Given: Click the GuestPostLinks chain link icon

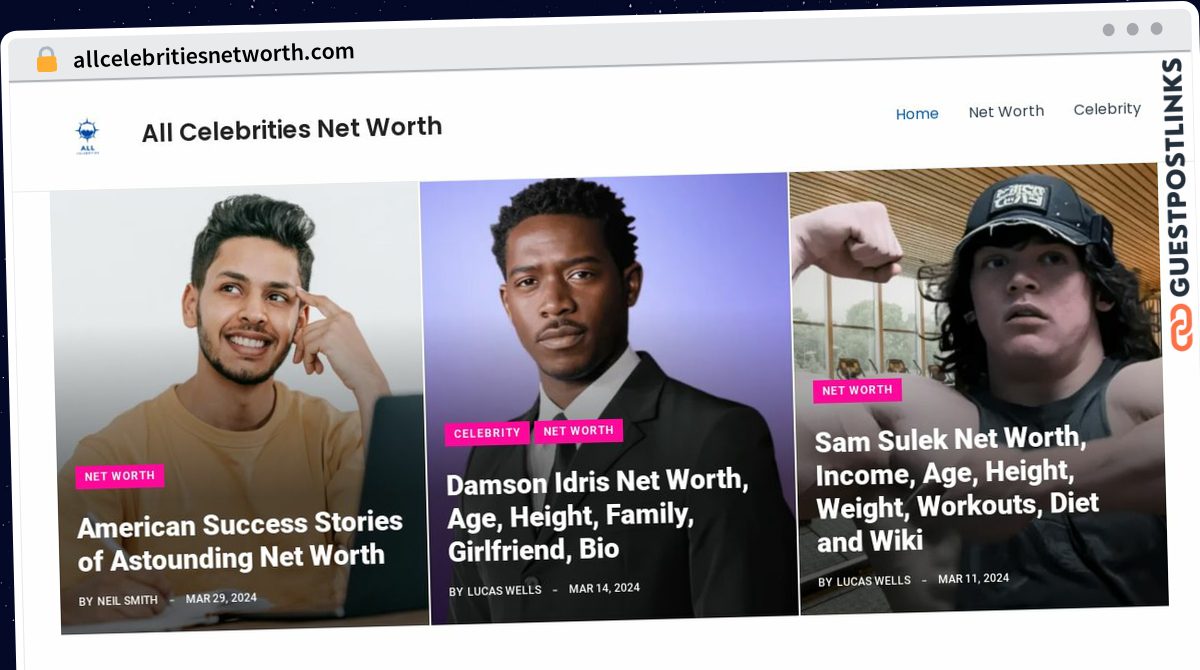Looking at the screenshot, I should pos(1182,328).
